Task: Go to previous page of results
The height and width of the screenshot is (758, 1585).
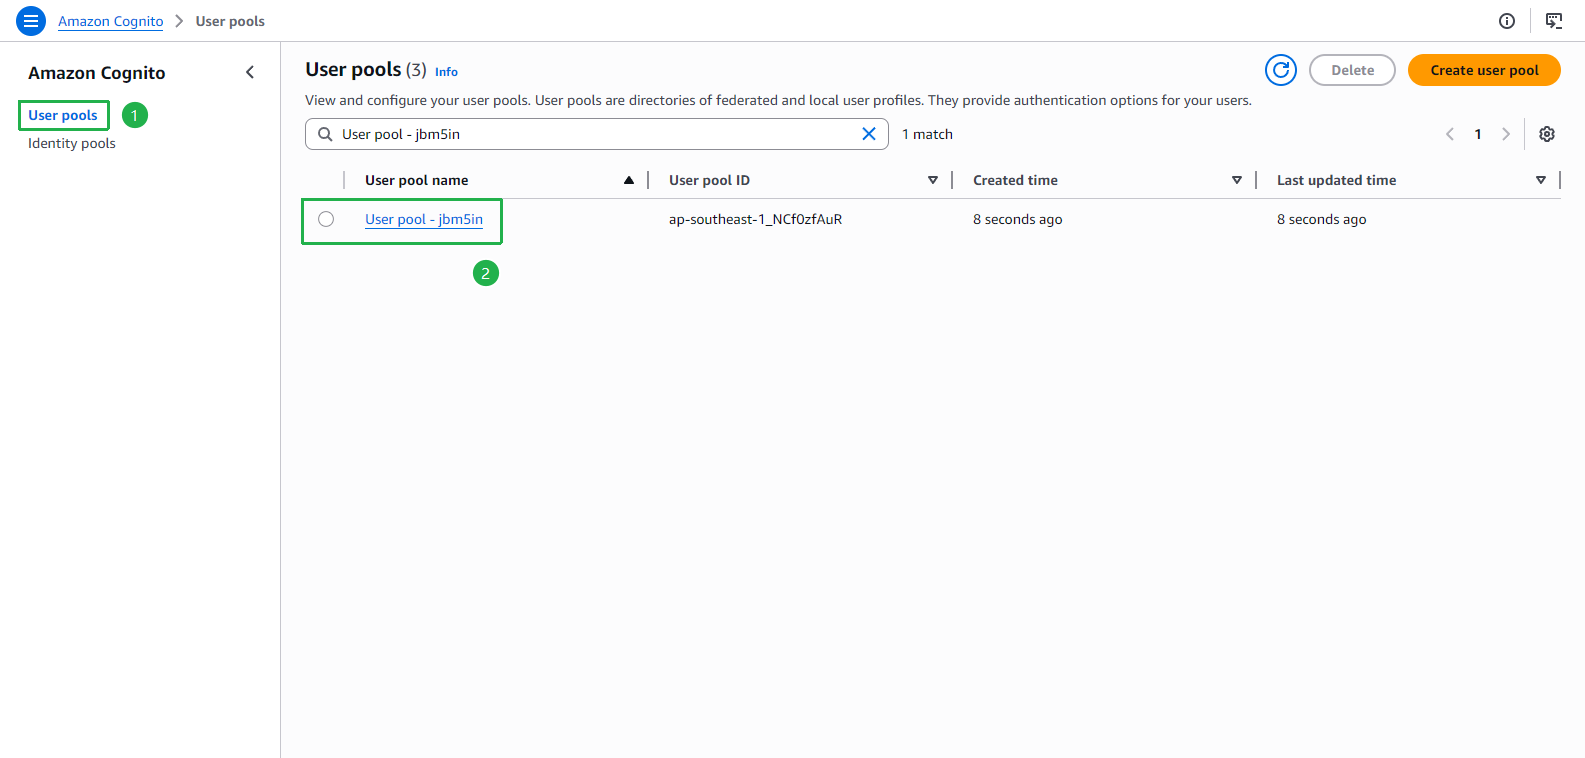Action: (1450, 134)
